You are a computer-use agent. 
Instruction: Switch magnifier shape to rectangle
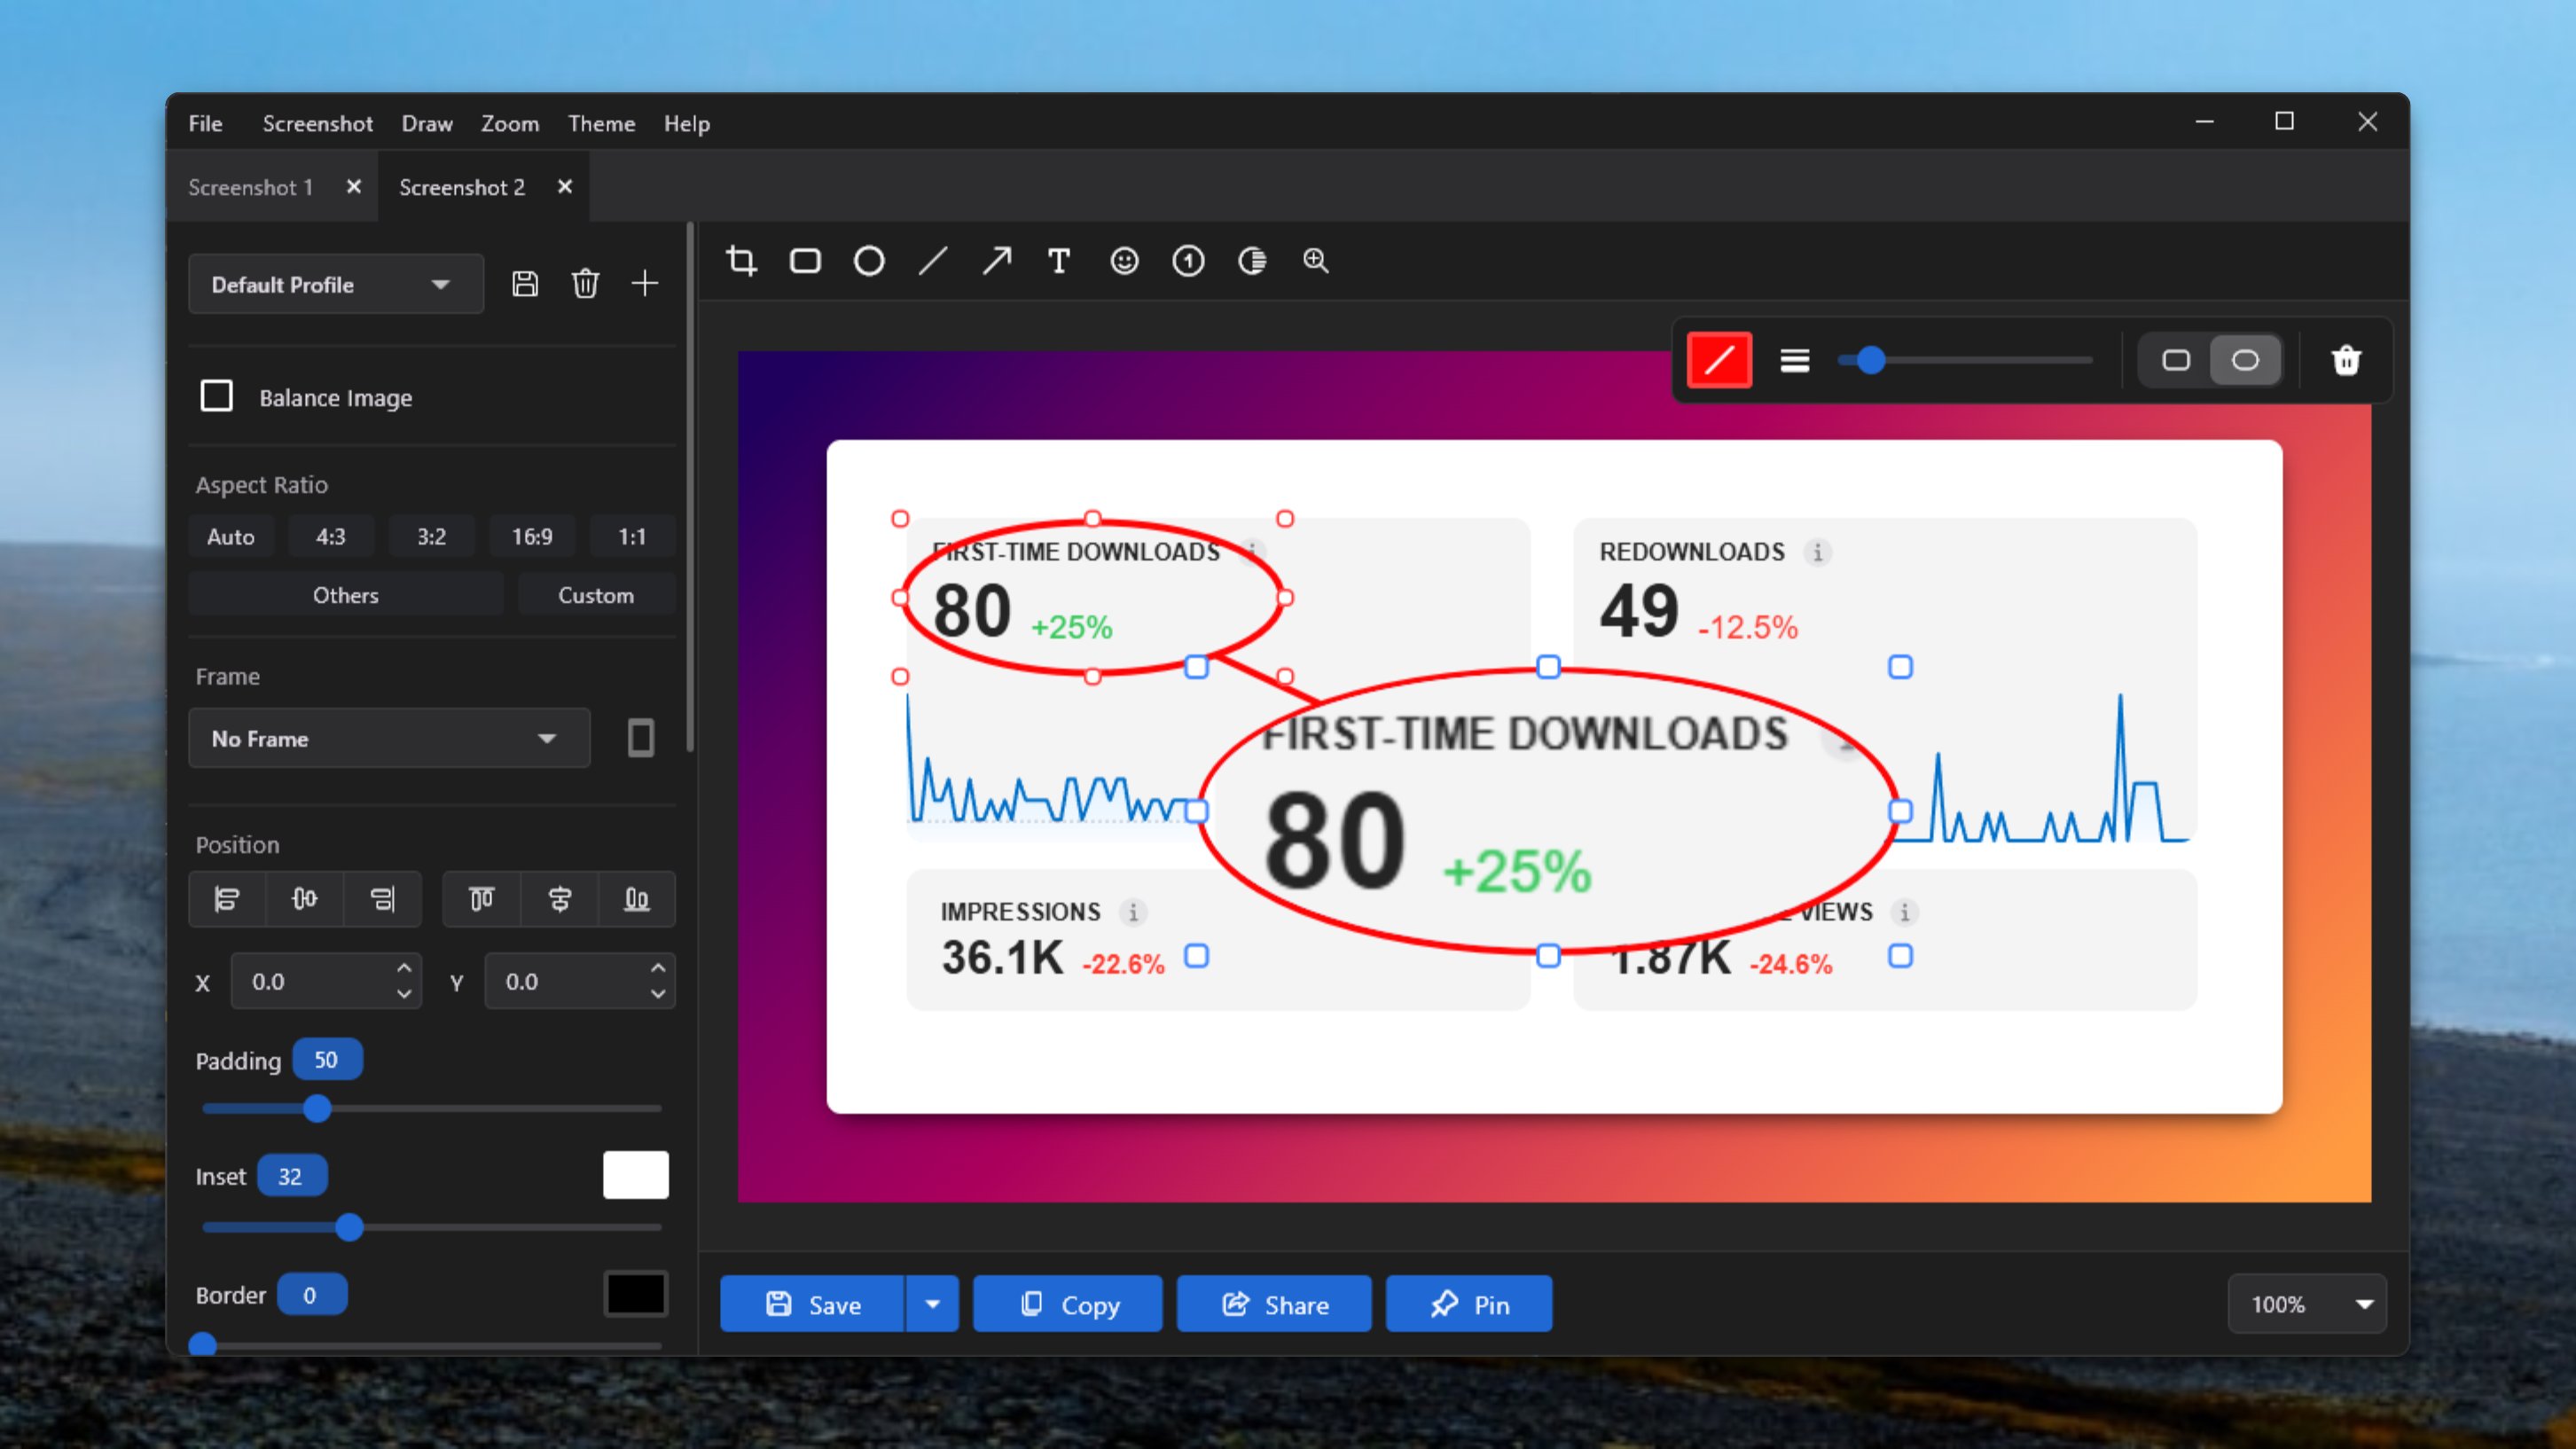pyautogui.click(x=2176, y=360)
